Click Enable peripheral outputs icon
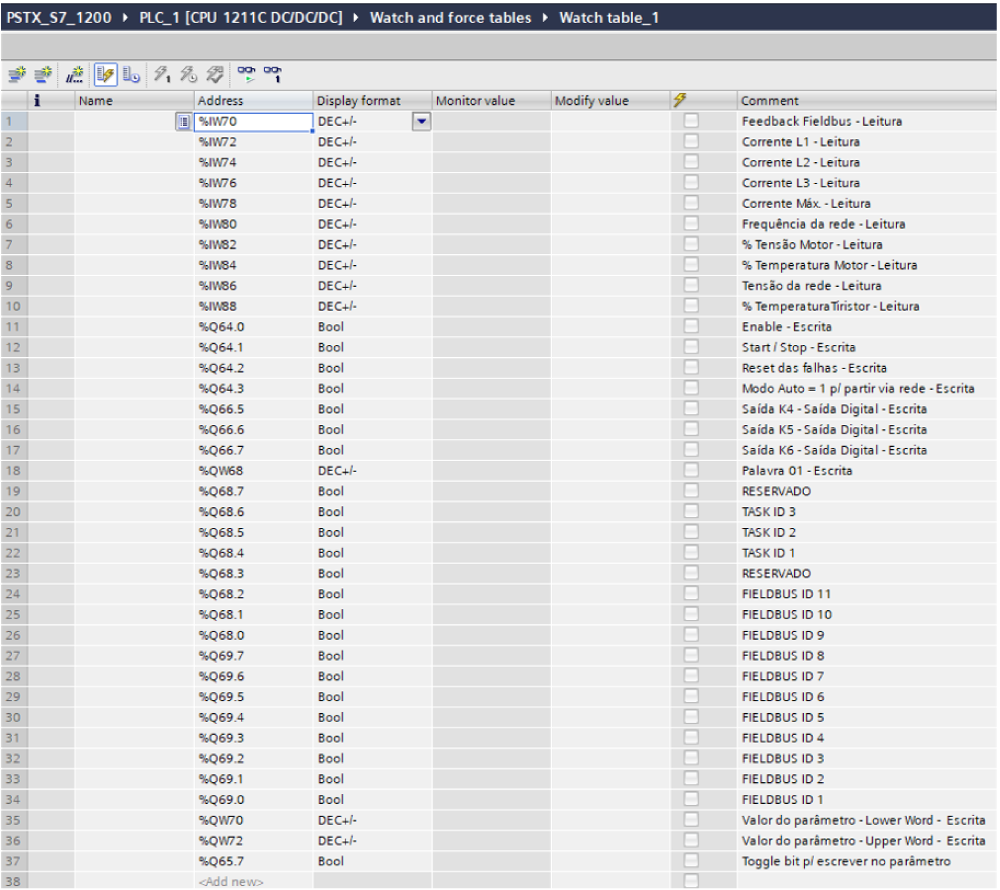 (215, 75)
